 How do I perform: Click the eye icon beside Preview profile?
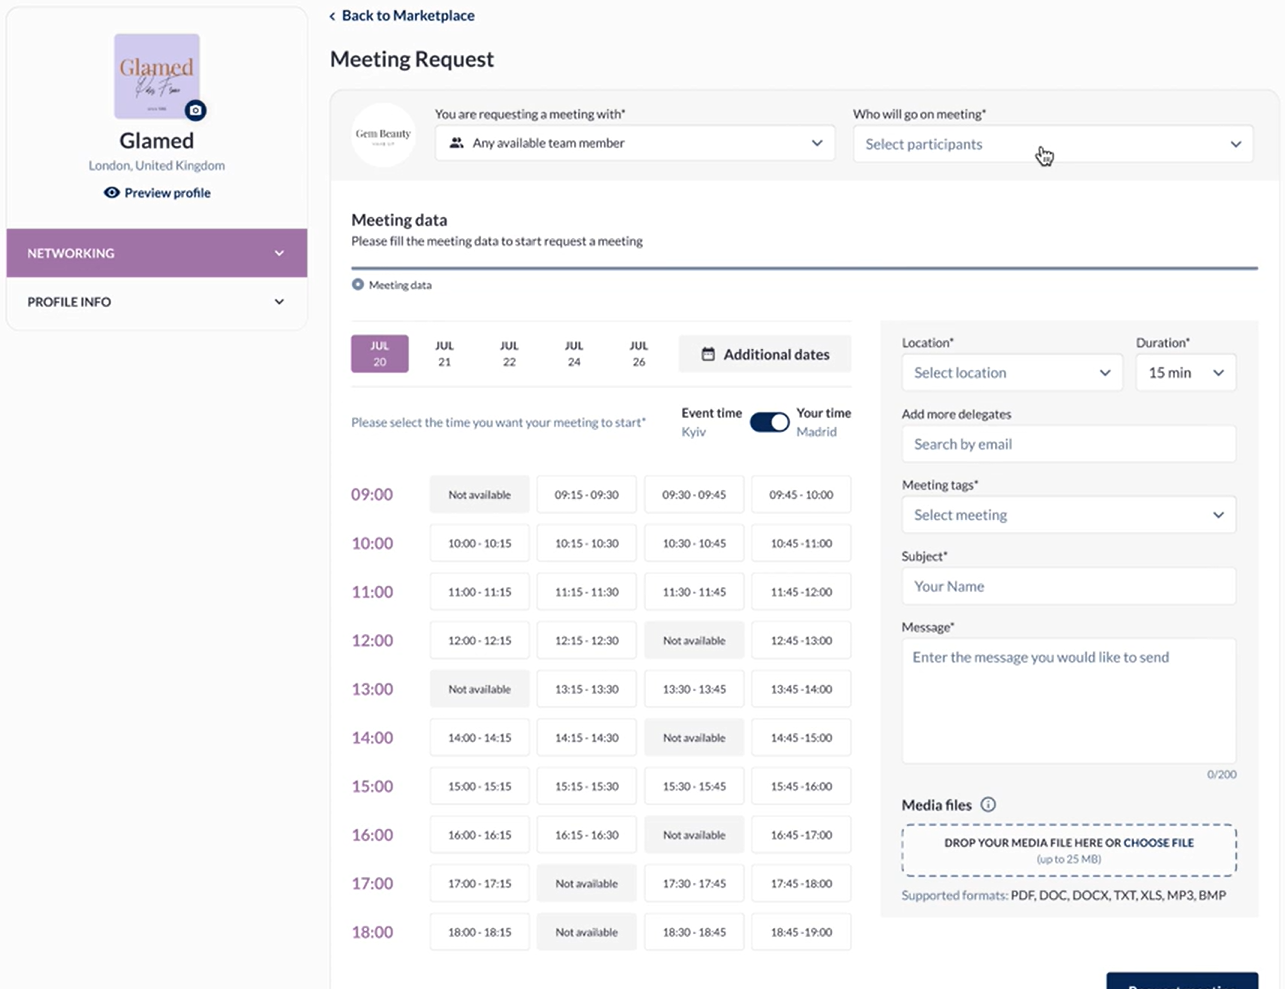point(112,193)
